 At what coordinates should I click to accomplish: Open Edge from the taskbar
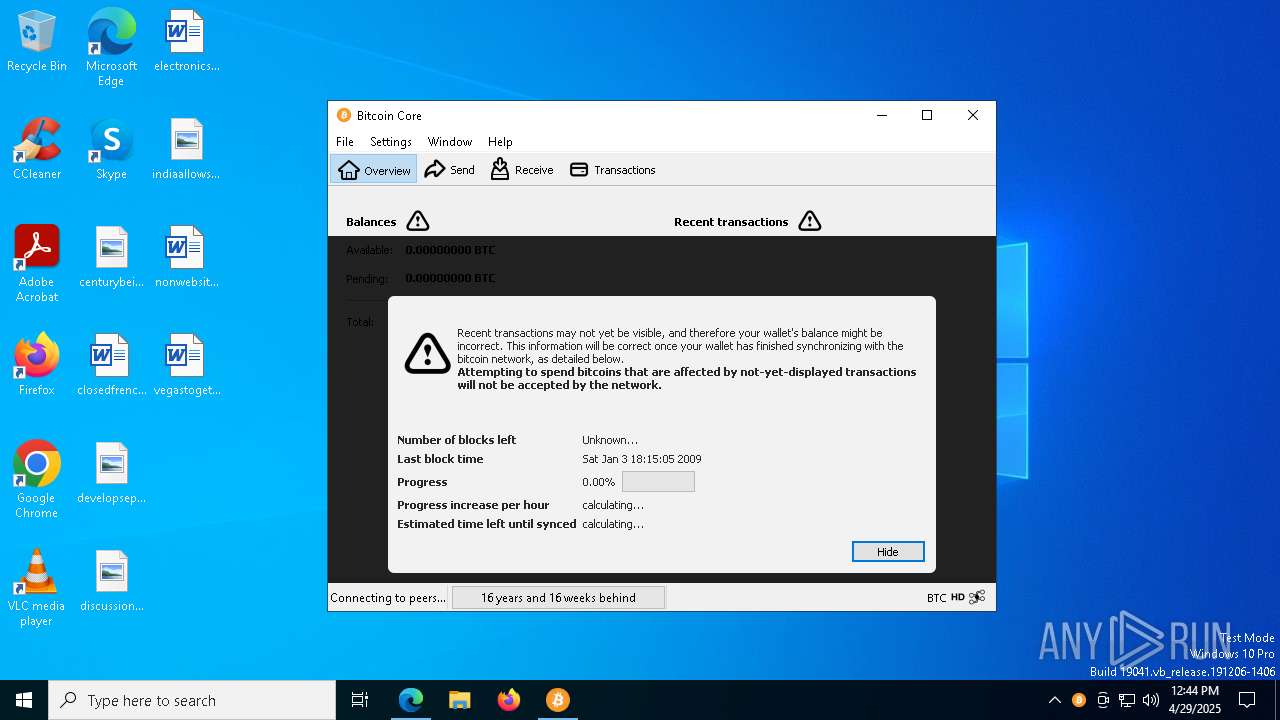coord(411,700)
